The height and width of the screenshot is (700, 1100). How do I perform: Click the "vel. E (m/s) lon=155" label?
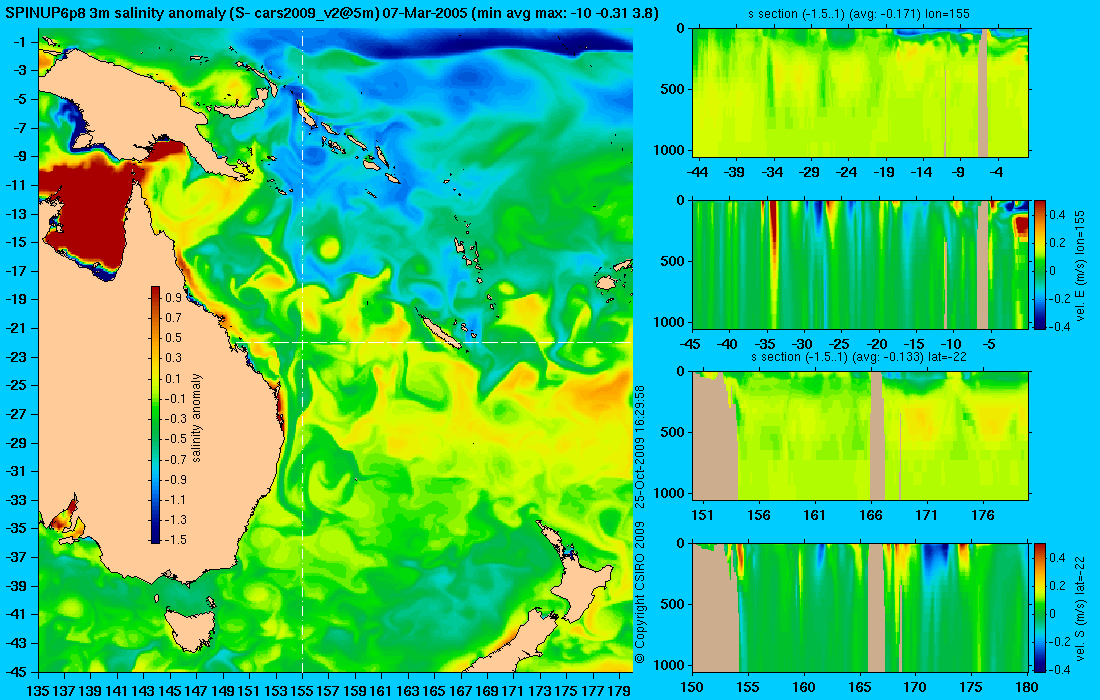coord(1080,264)
